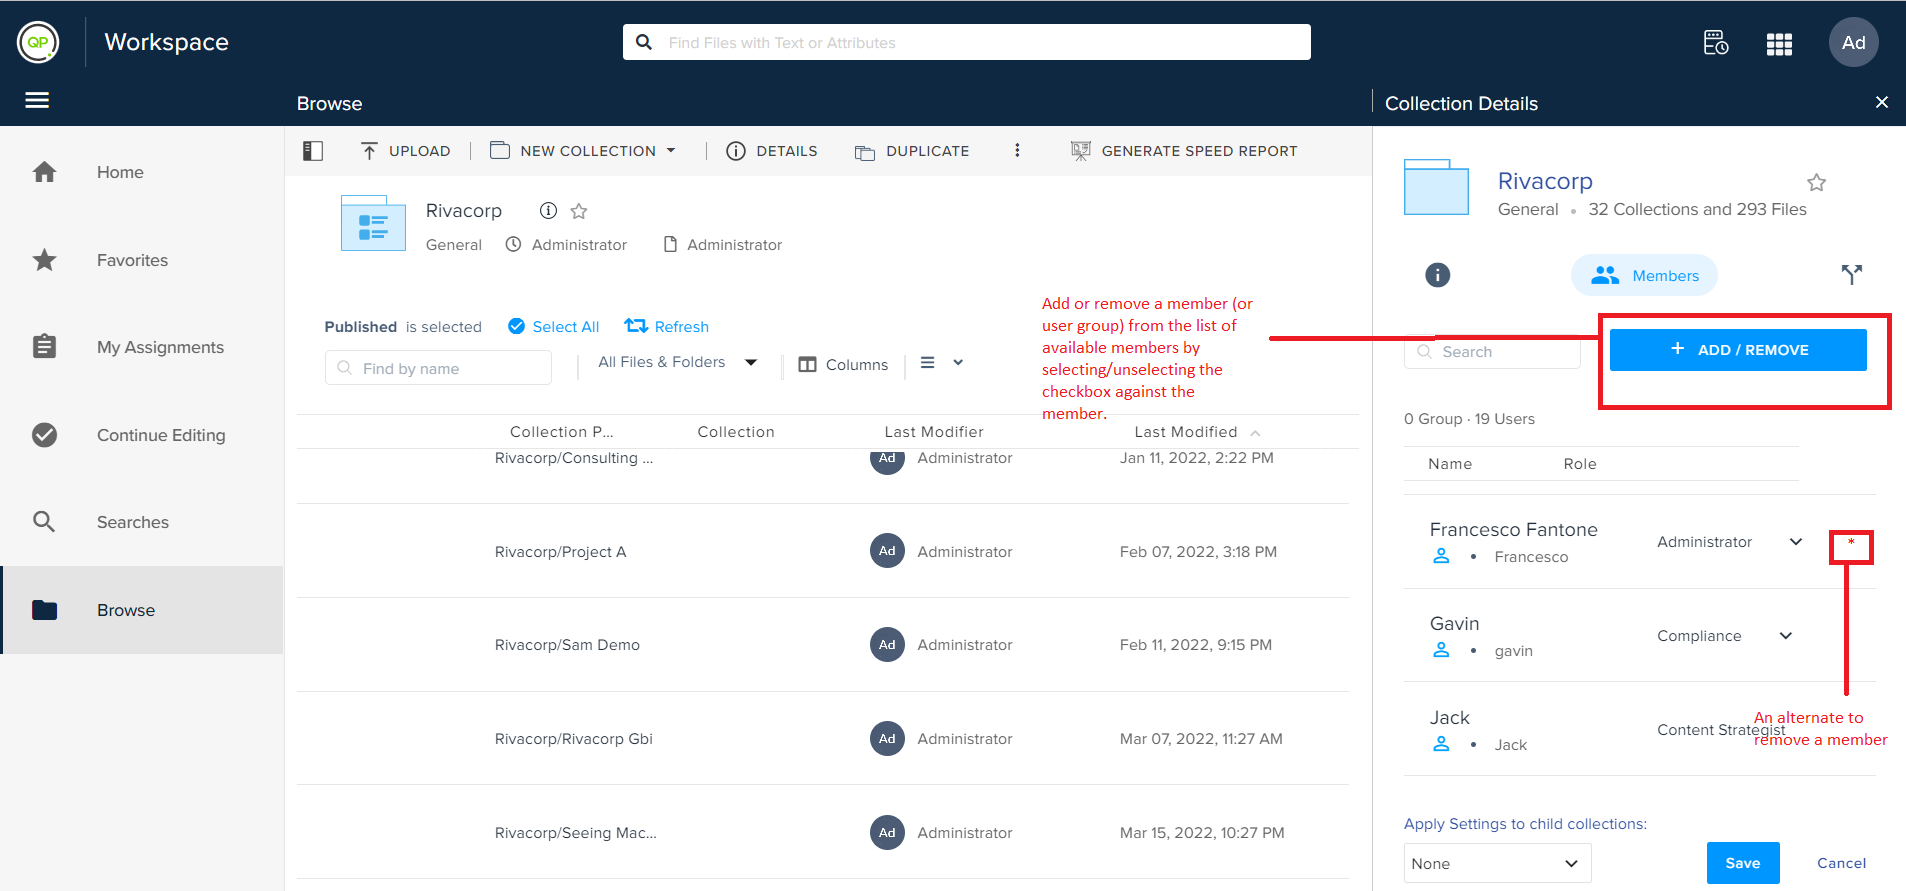The width and height of the screenshot is (1906, 891).
Task: Open Rivacorp/Project A row
Action: coord(823,551)
